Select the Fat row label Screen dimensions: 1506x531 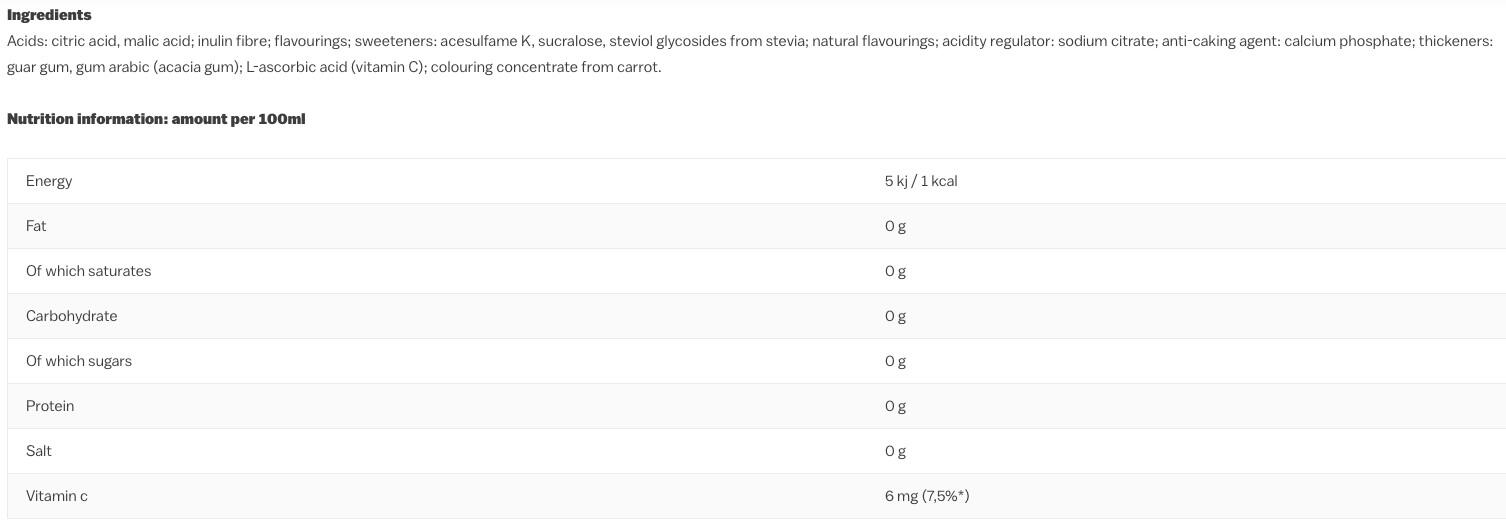36,226
